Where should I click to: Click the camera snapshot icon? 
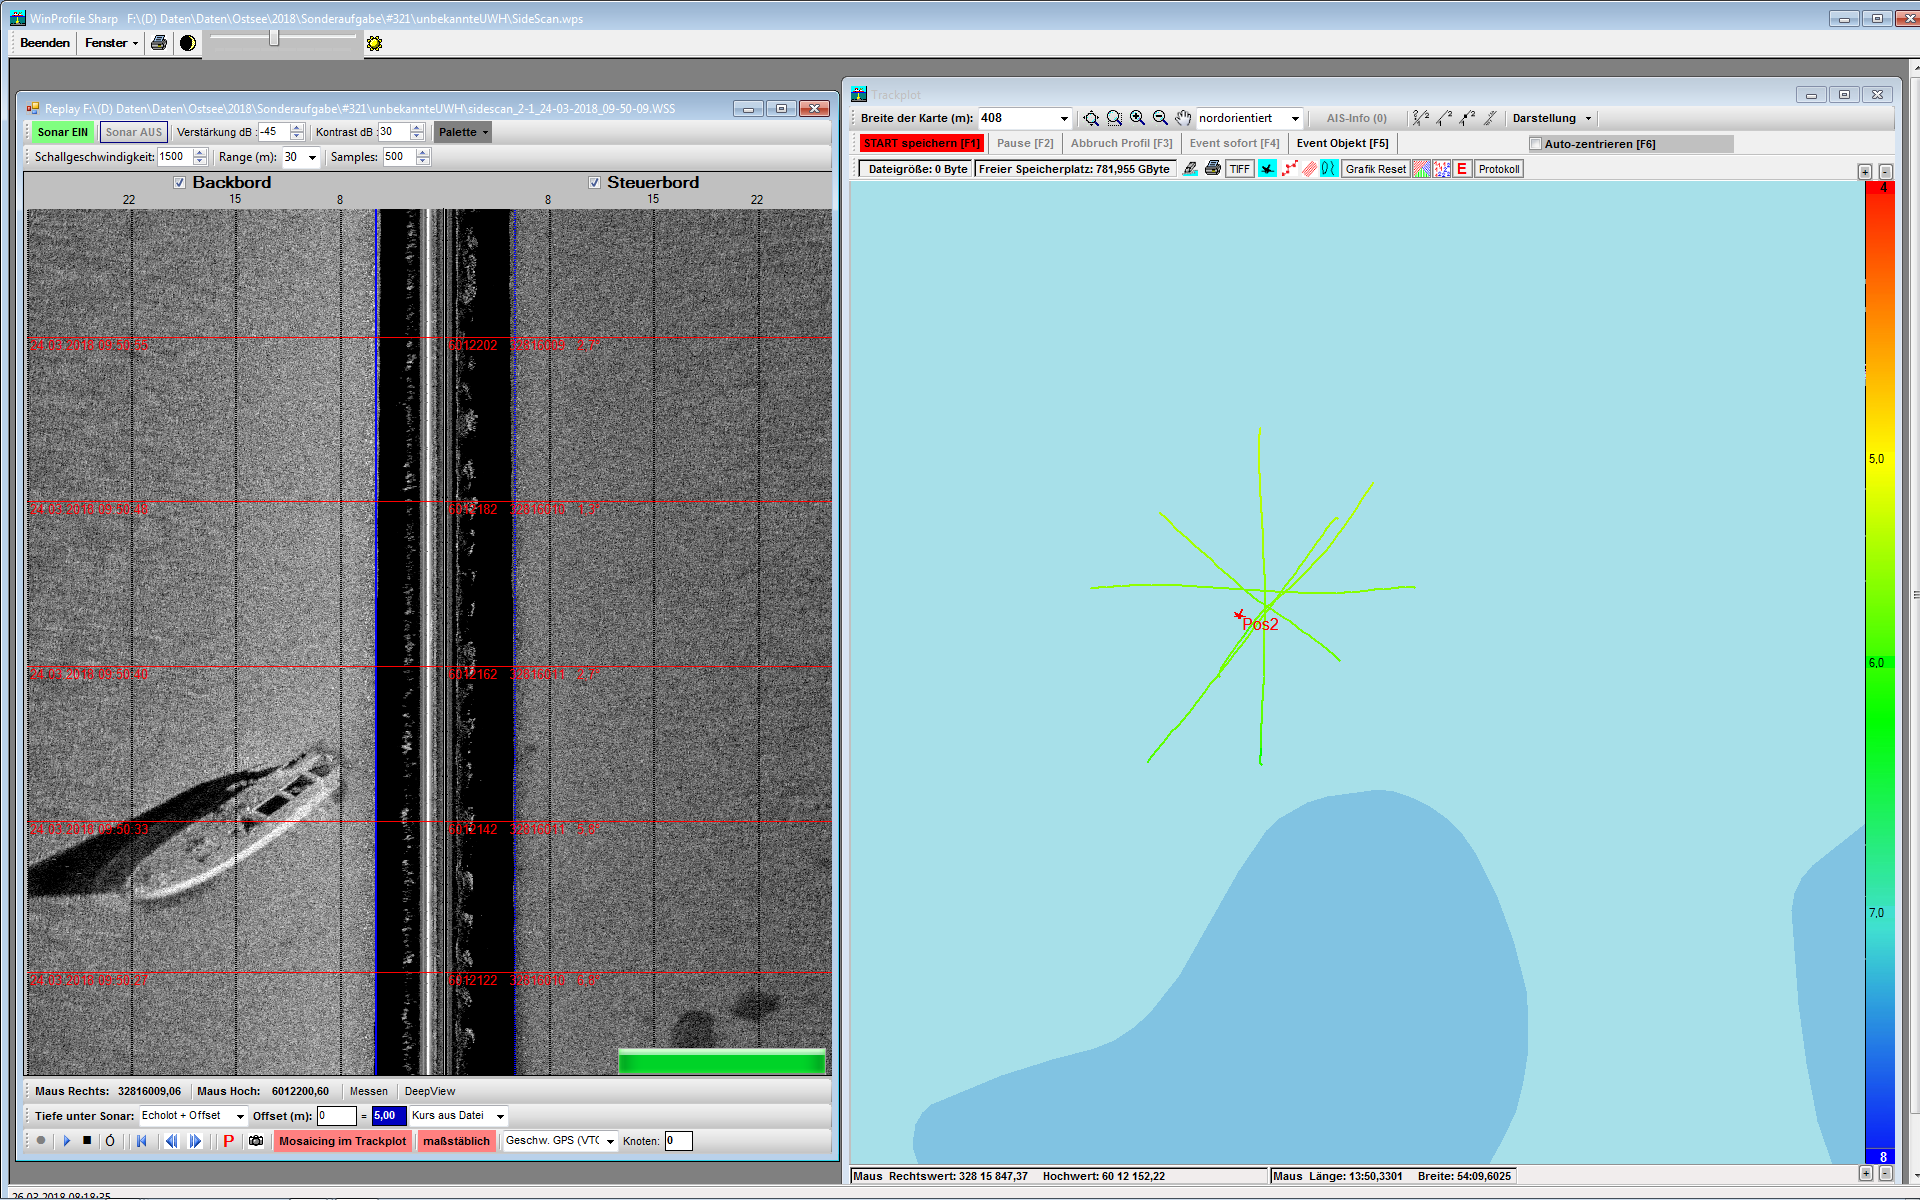coord(256,1141)
